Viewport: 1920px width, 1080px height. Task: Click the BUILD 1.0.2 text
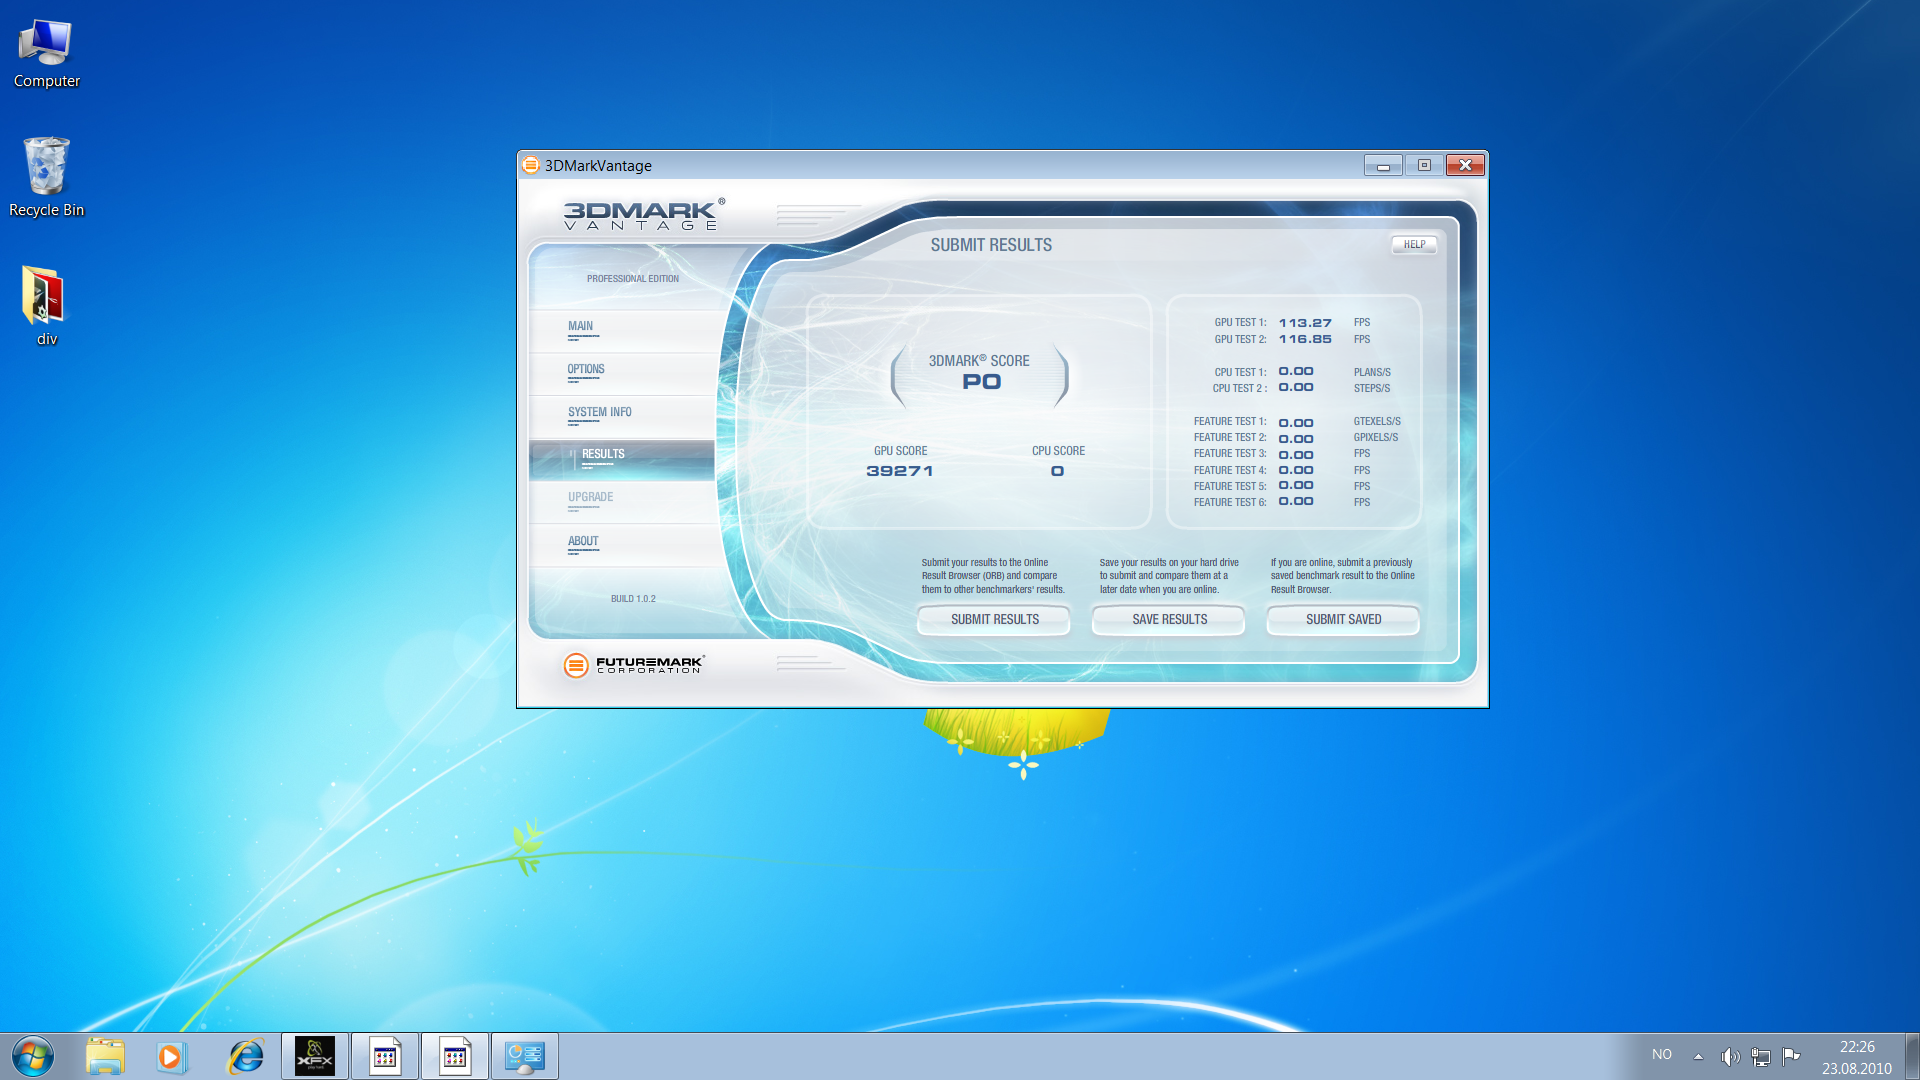point(633,599)
